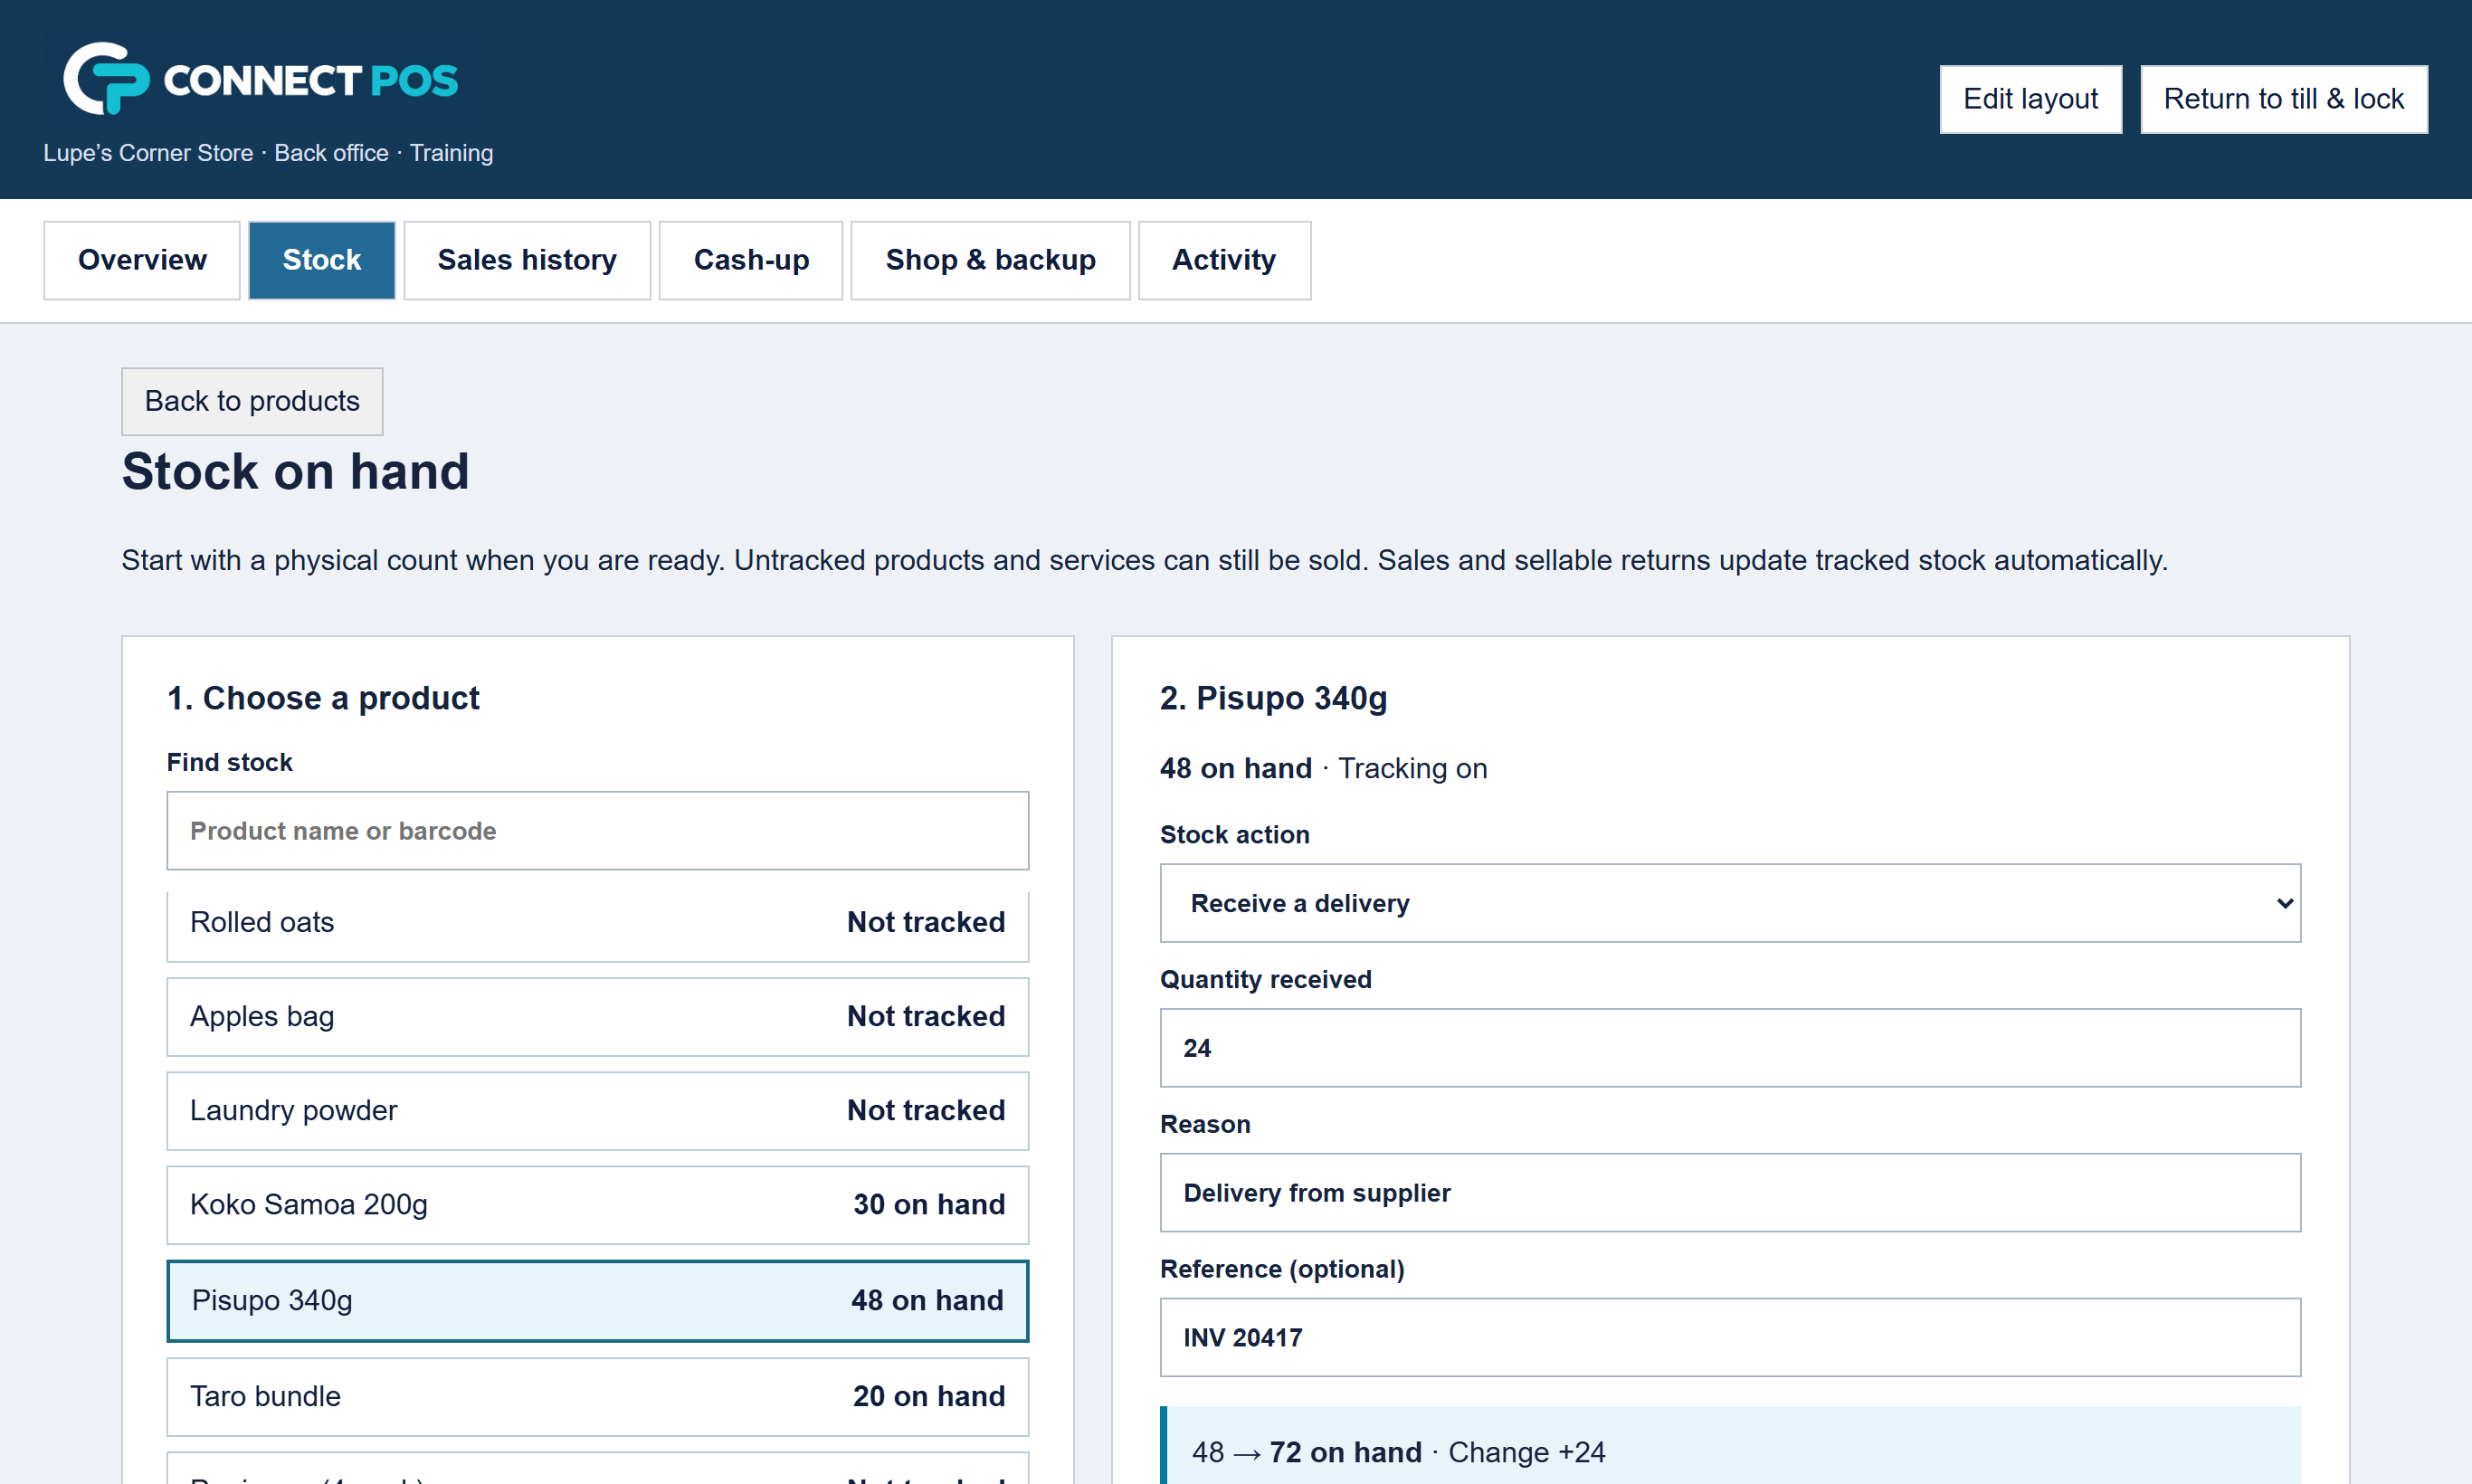Viewport: 2472px width, 1484px height.
Task: Pick the Laundry powder product row
Action: pos(598,1111)
